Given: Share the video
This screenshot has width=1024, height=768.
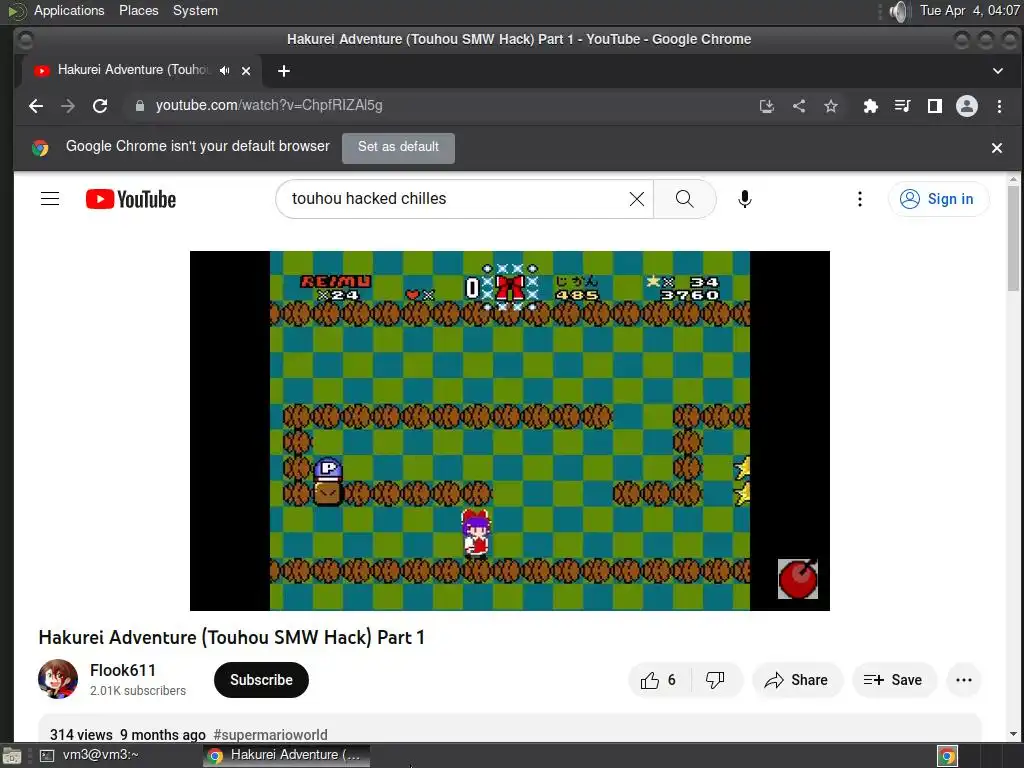Looking at the screenshot, I should pos(797,680).
